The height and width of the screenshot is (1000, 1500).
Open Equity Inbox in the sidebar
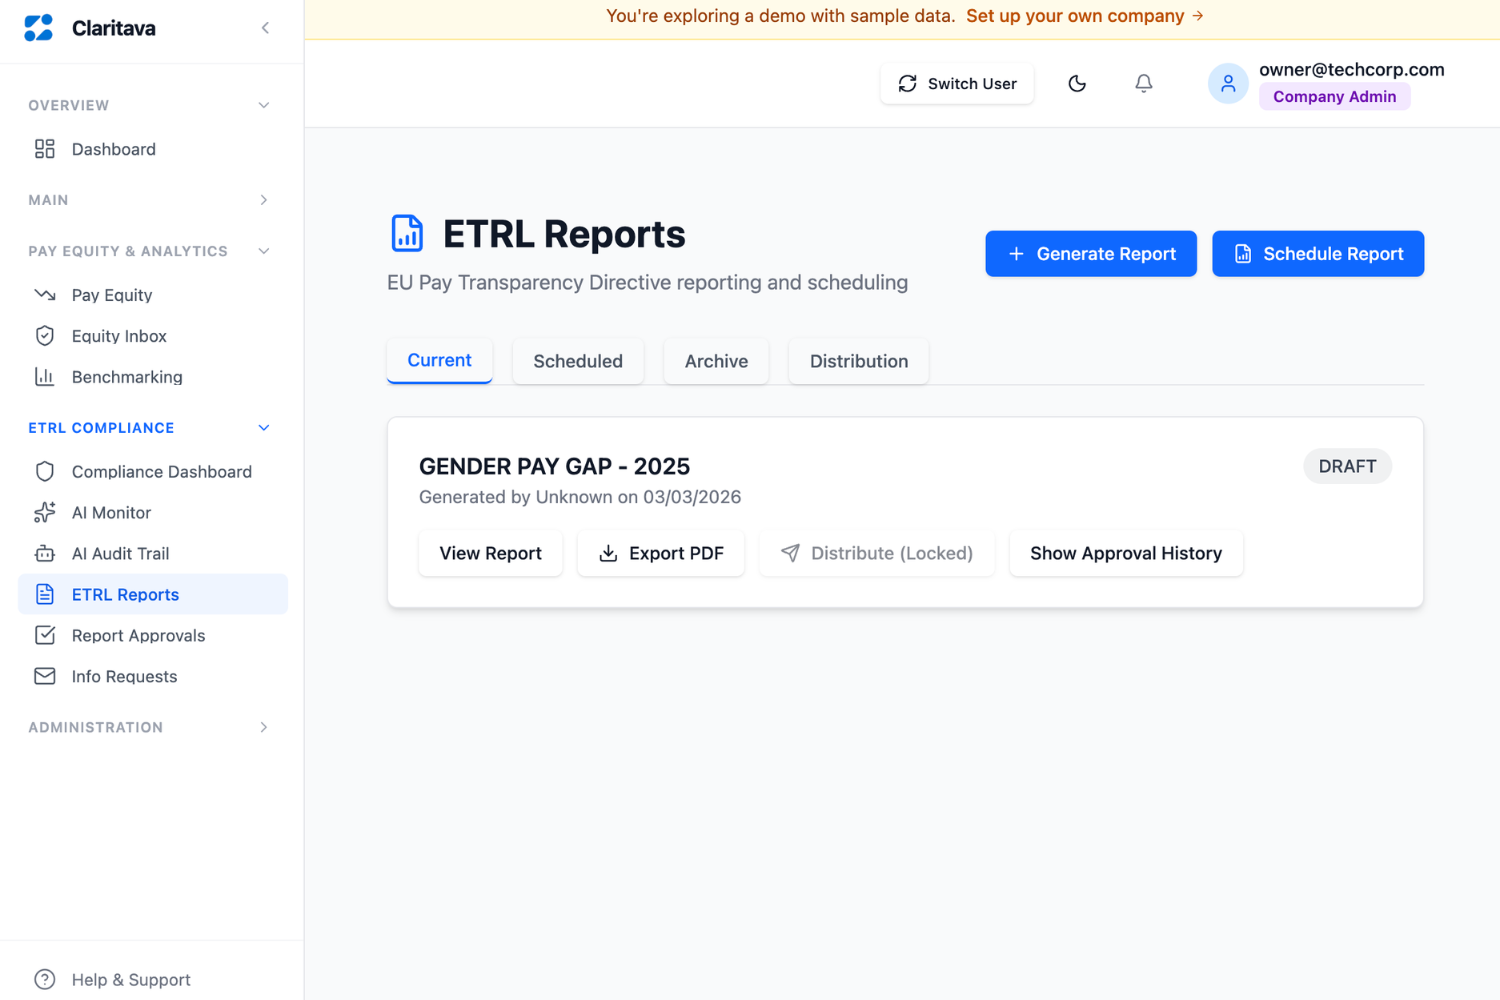153,336
